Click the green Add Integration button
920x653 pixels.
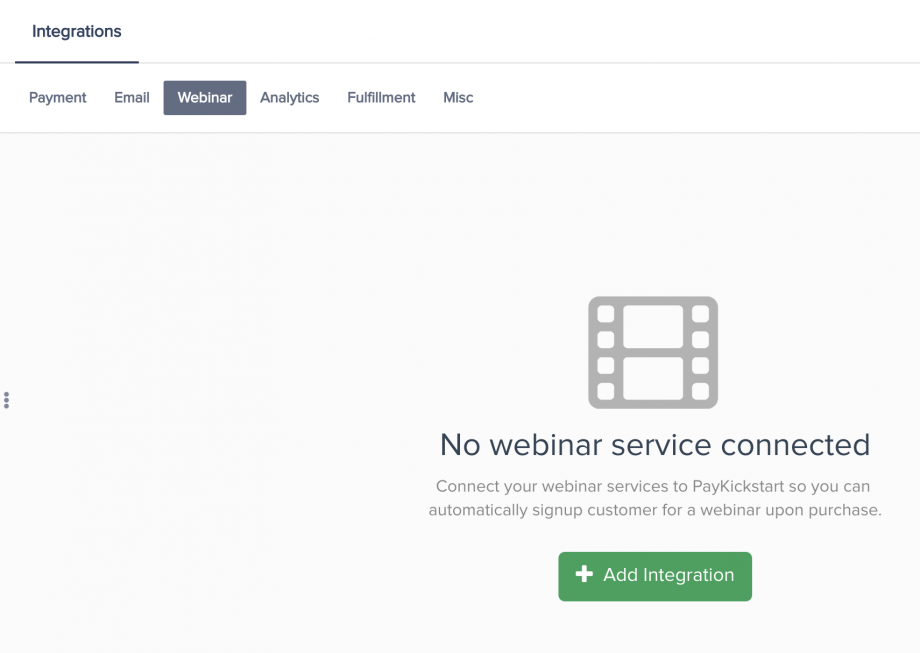tap(655, 576)
